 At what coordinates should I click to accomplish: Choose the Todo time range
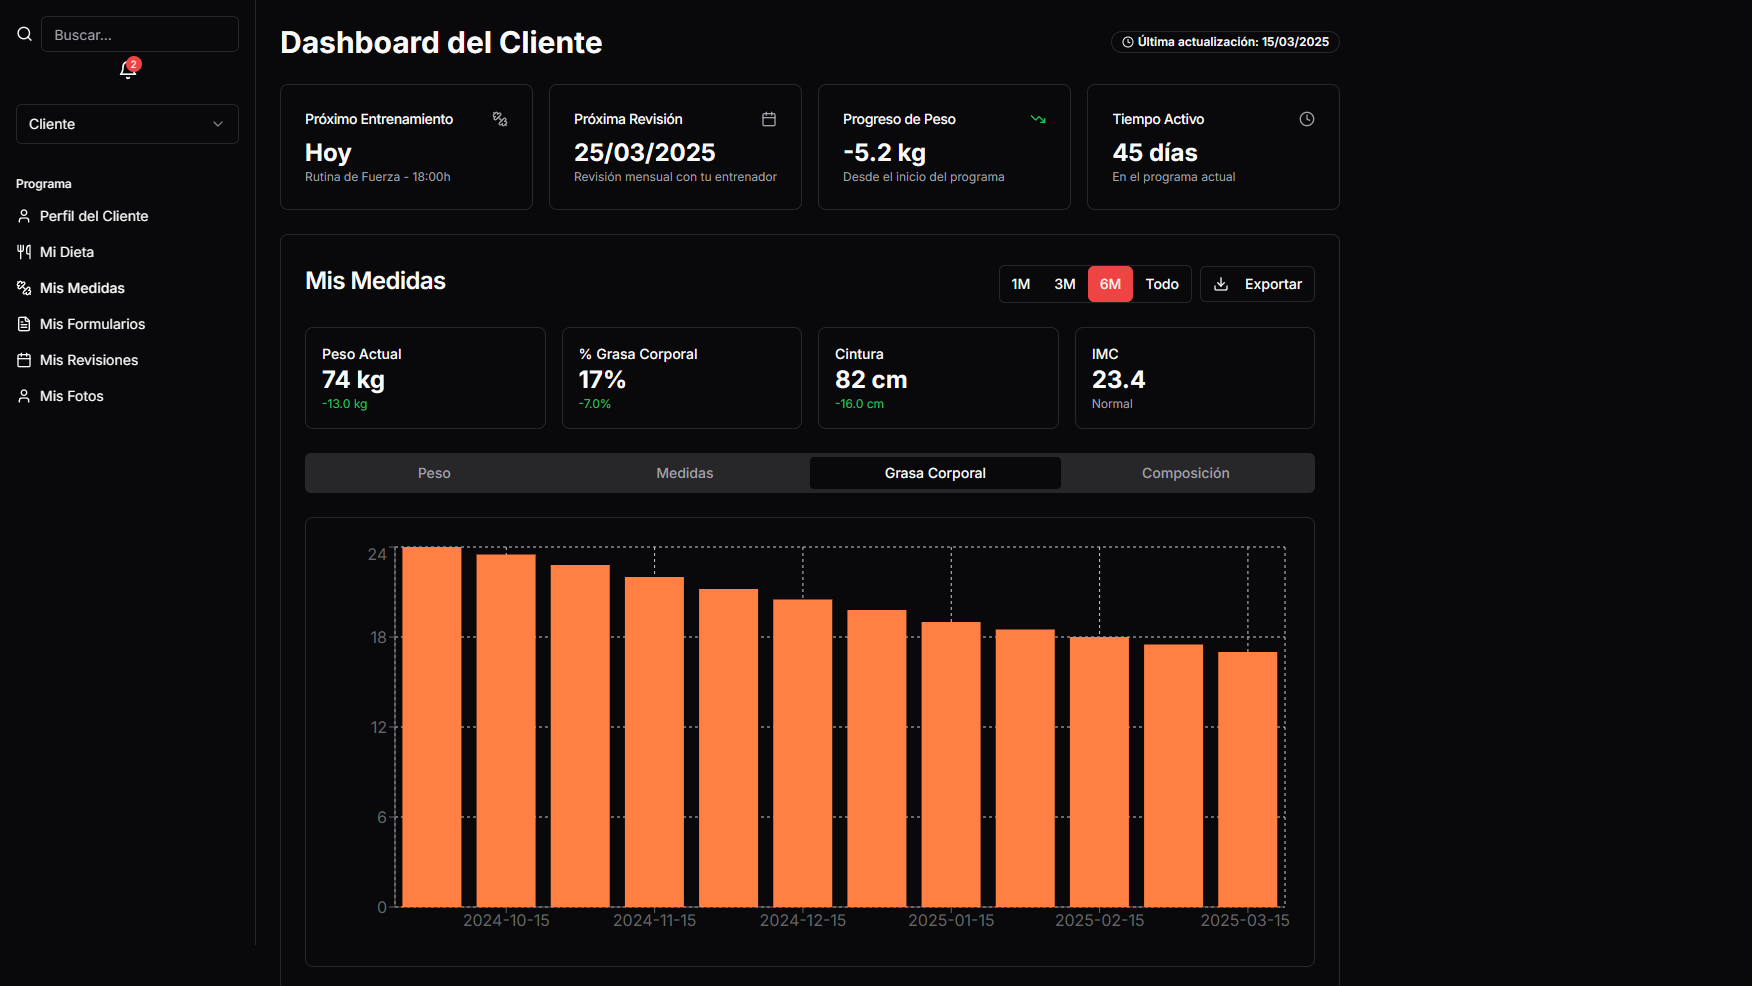[x=1161, y=284]
